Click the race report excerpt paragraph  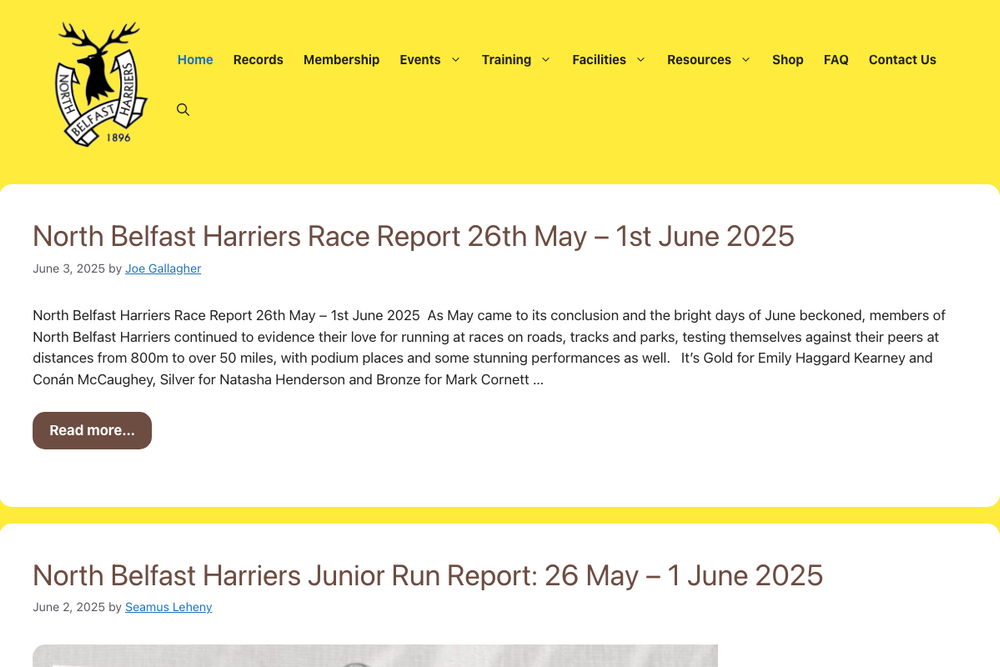click(489, 348)
